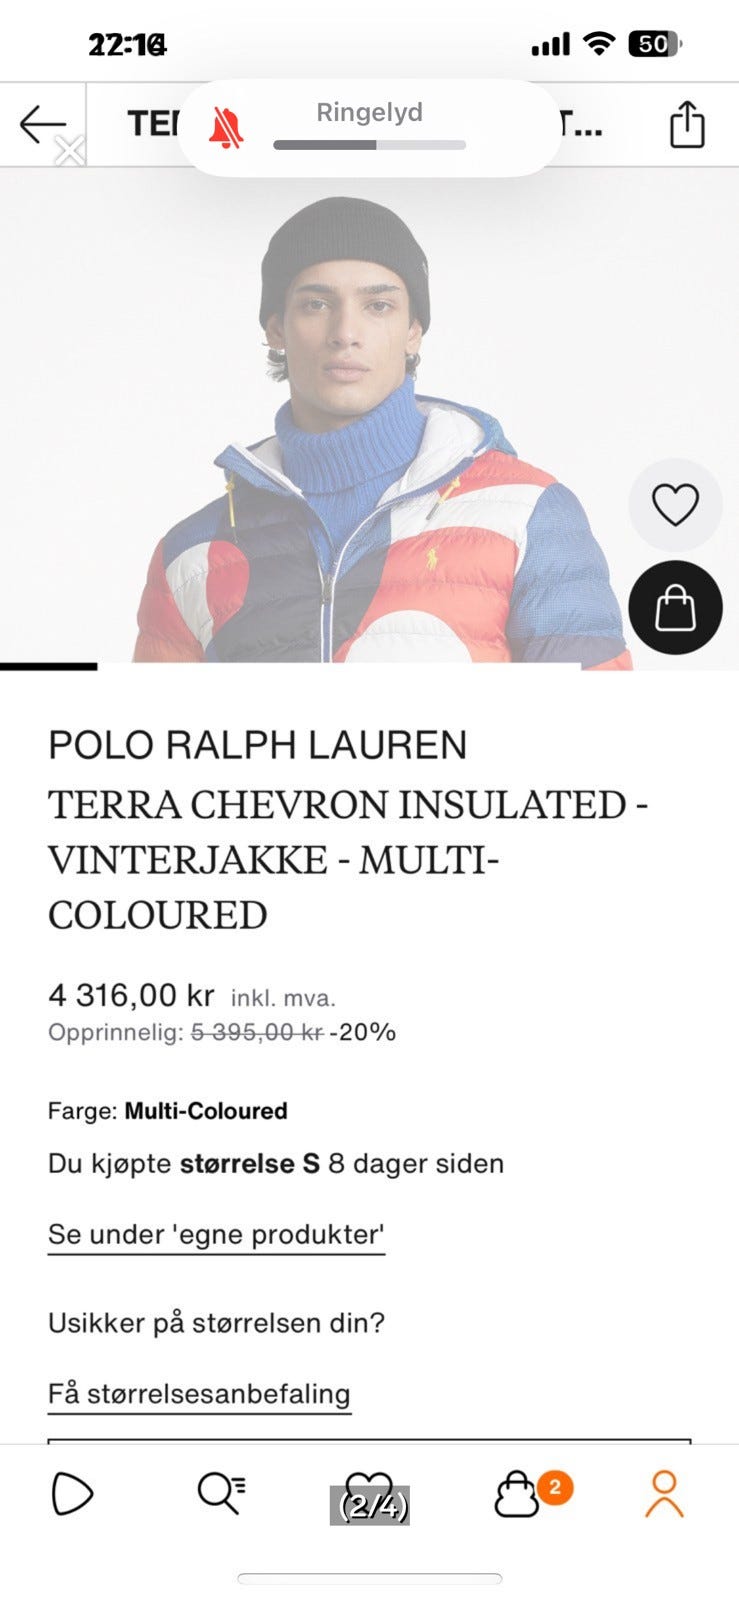Screen dimensions: 739x1600
Task: Tap the Wi-Fi status icon
Action: click(599, 43)
